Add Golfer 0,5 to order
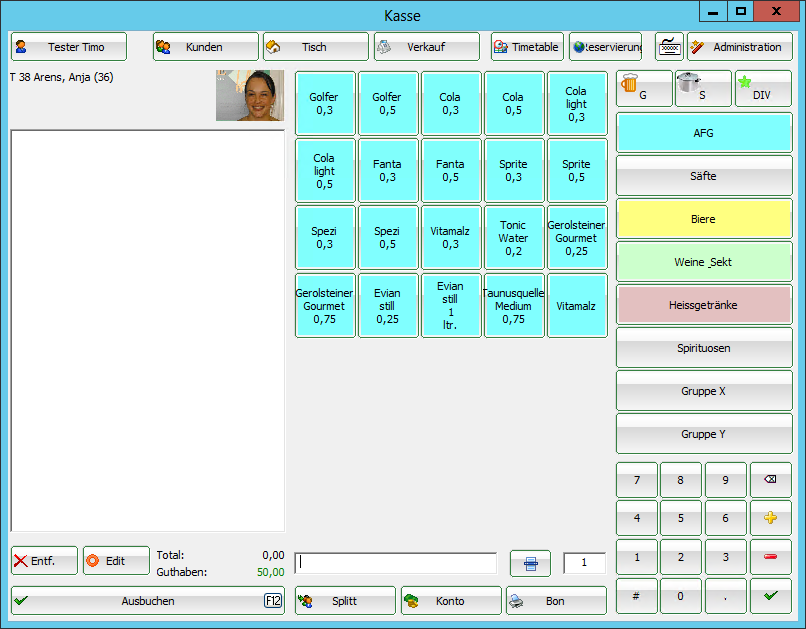The width and height of the screenshot is (806, 629). [x=388, y=103]
